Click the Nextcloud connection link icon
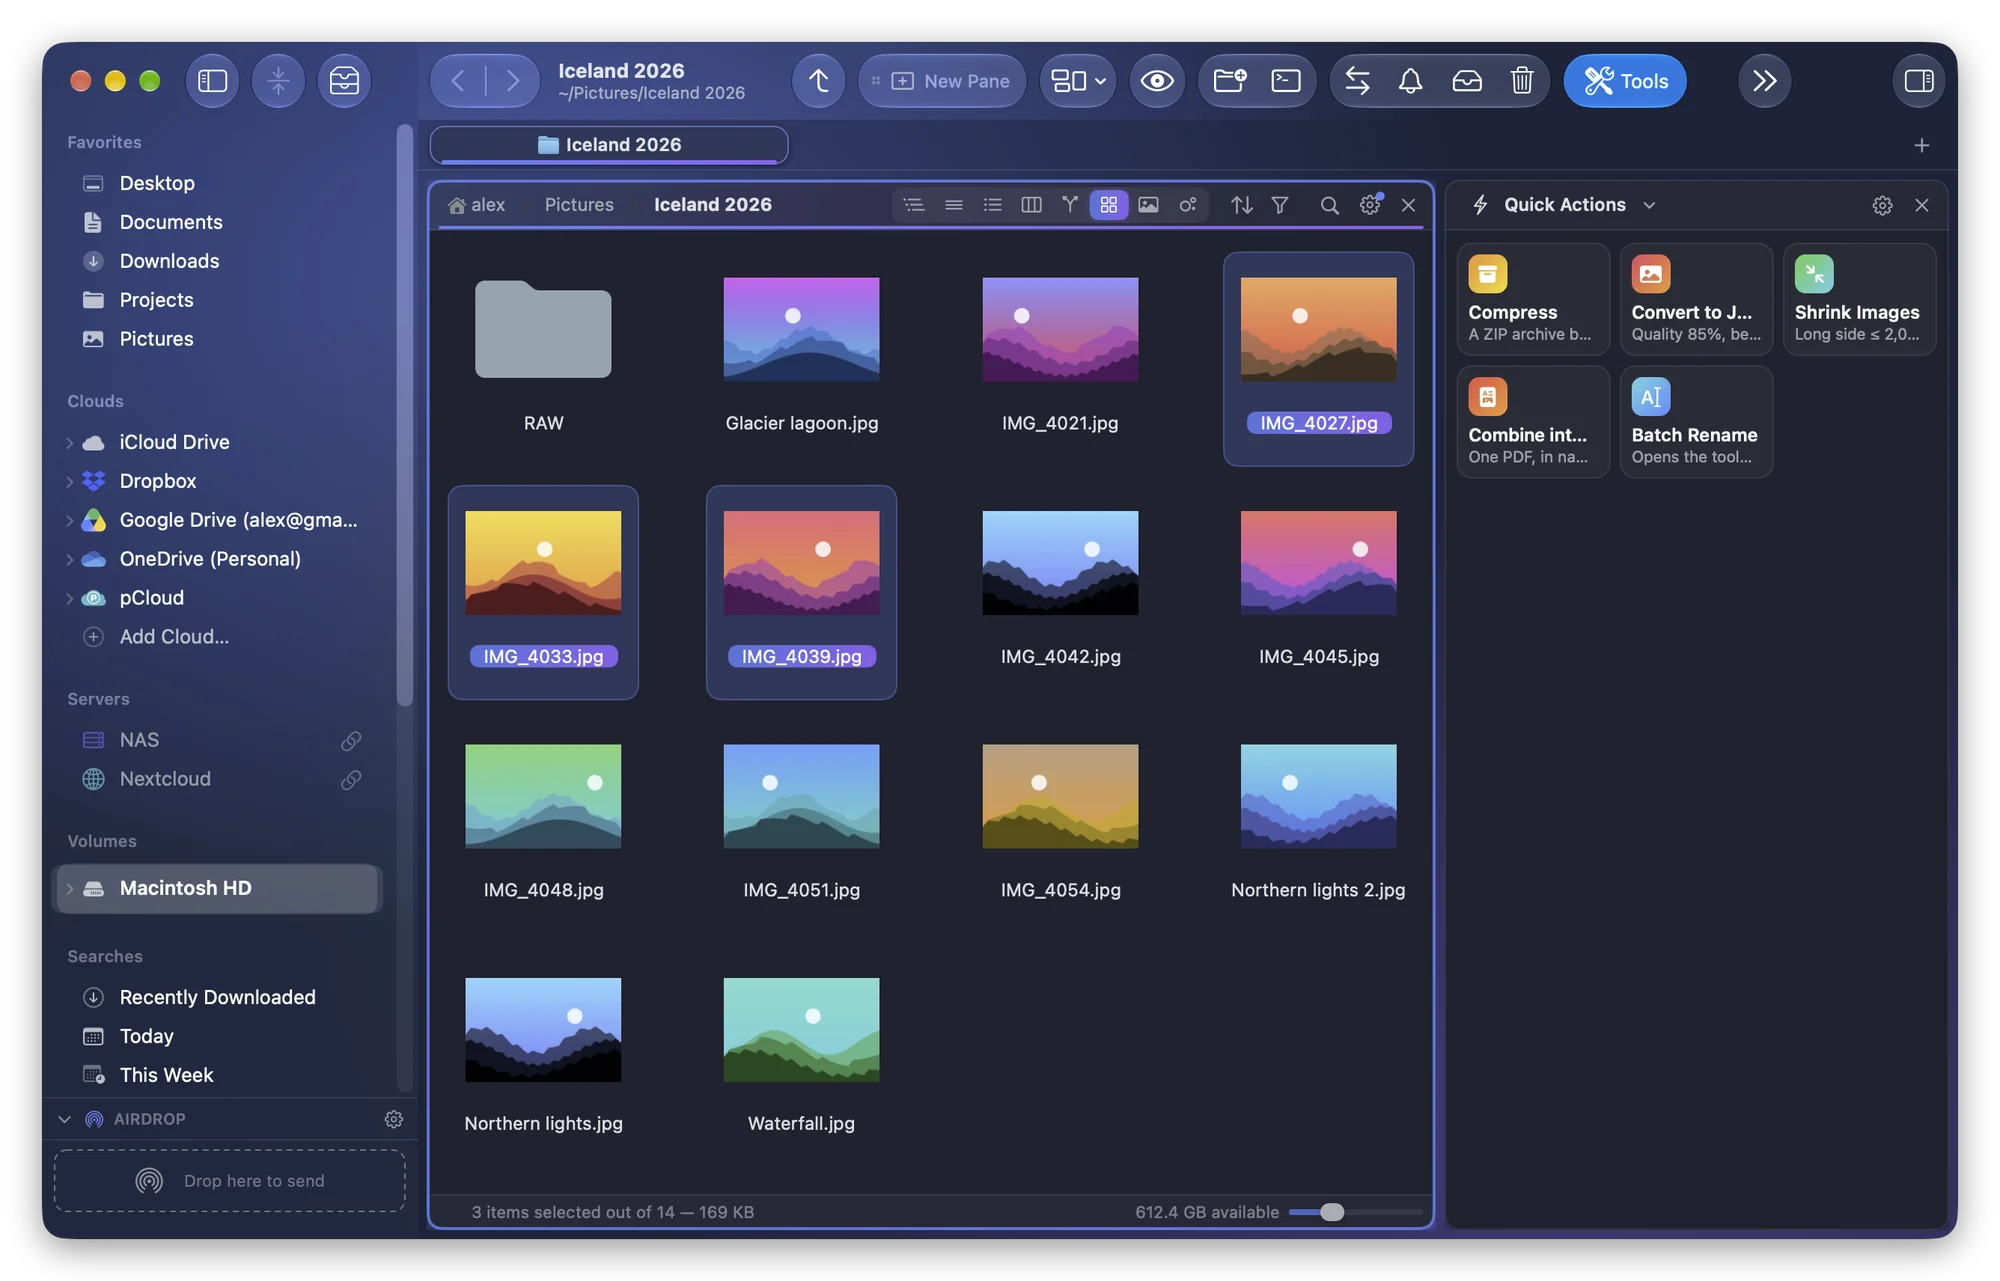 pyautogui.click(x=351, y=779)
